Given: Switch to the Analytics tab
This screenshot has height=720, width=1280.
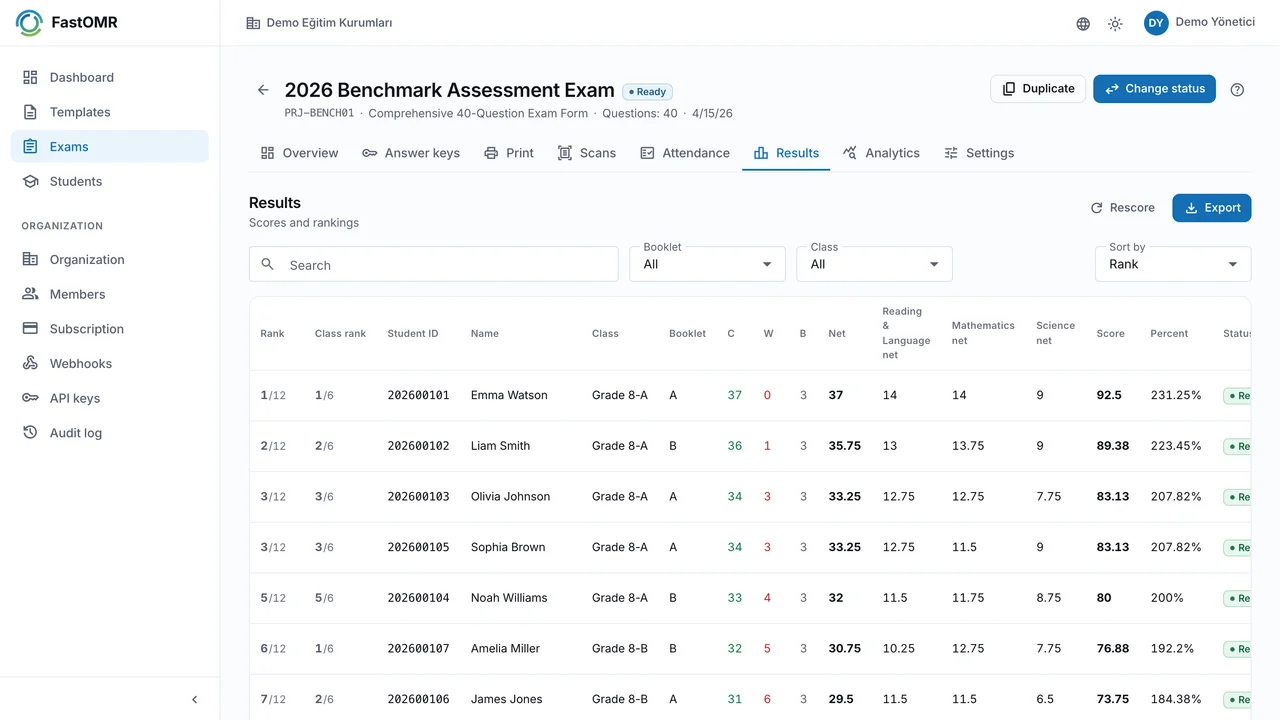Looking at the screenshot, I should (881, 153).
